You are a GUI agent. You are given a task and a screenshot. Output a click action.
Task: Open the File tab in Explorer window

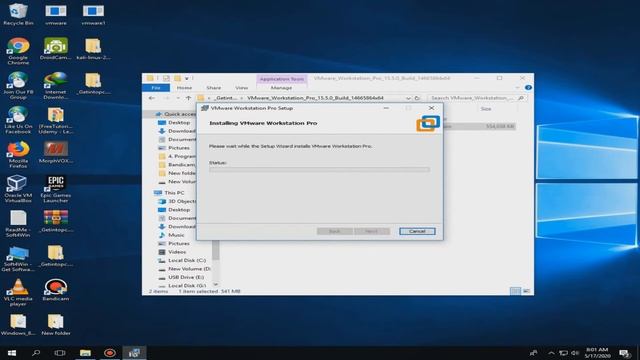(156, 88)
